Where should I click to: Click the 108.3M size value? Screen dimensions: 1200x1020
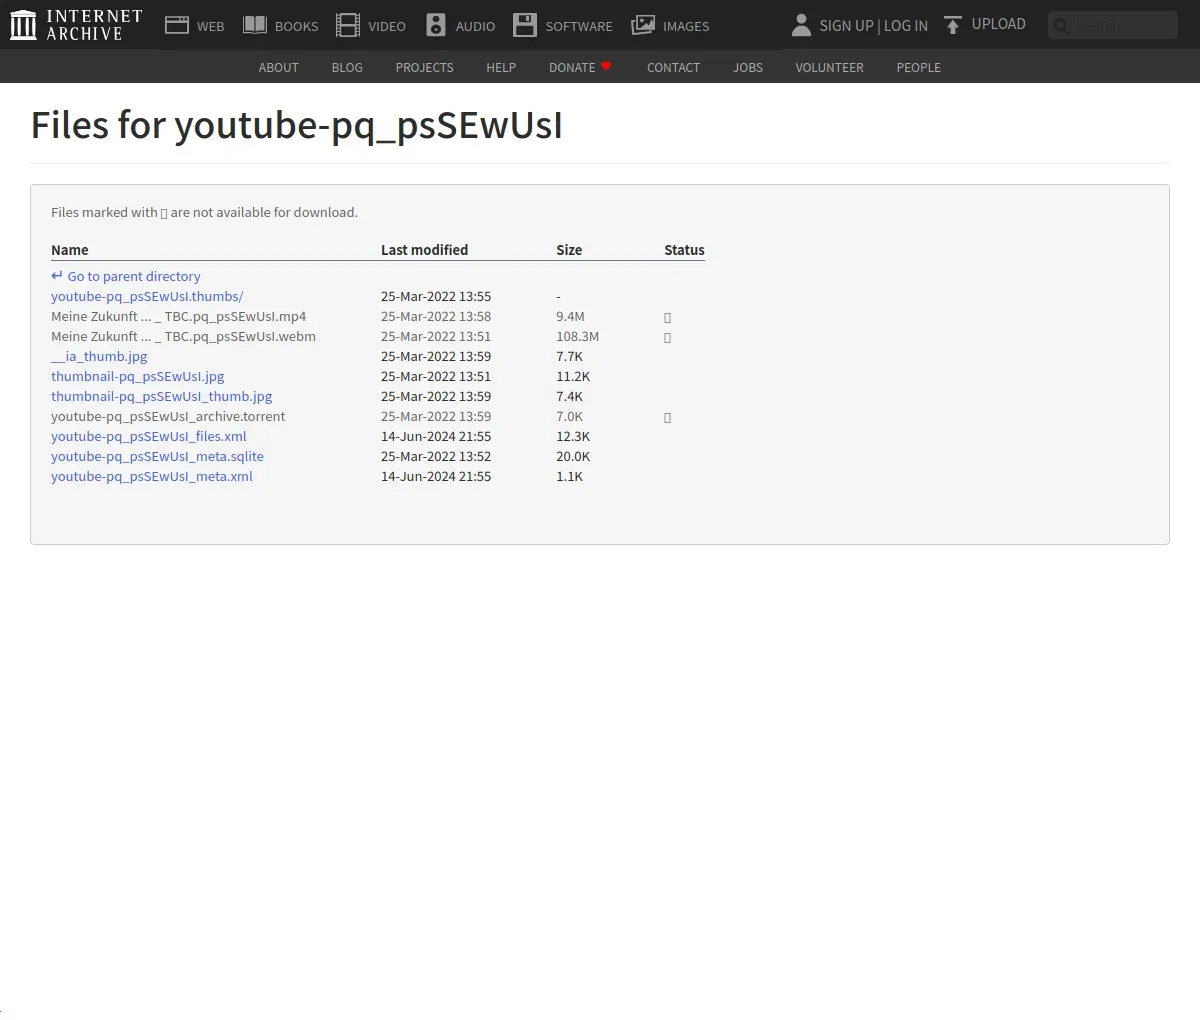[578, 336]
